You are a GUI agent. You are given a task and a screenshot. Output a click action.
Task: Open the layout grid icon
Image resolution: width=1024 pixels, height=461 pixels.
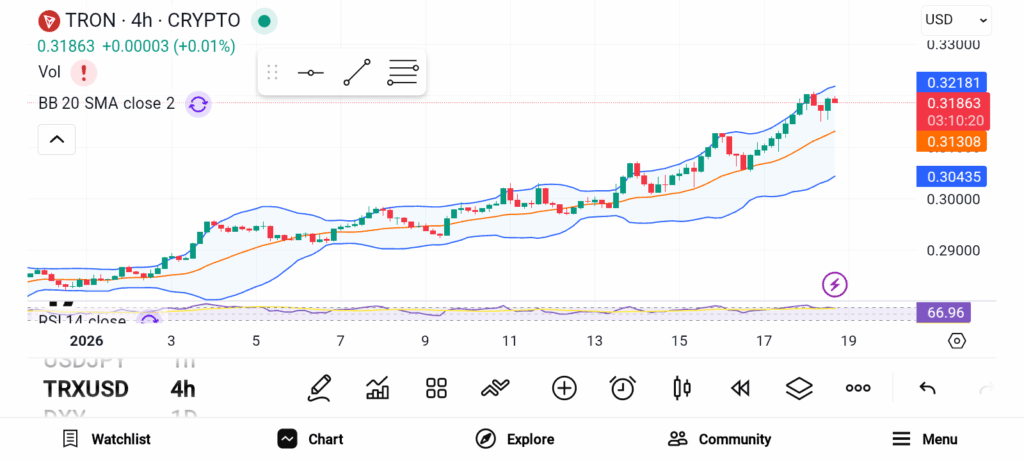pos(436,388)
